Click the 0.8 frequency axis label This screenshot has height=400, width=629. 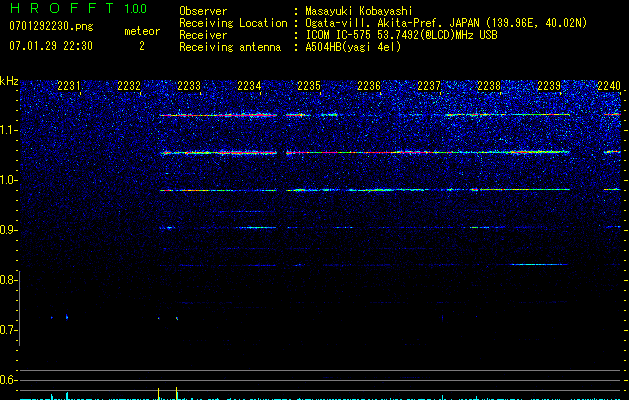click(x=8, y=280)
